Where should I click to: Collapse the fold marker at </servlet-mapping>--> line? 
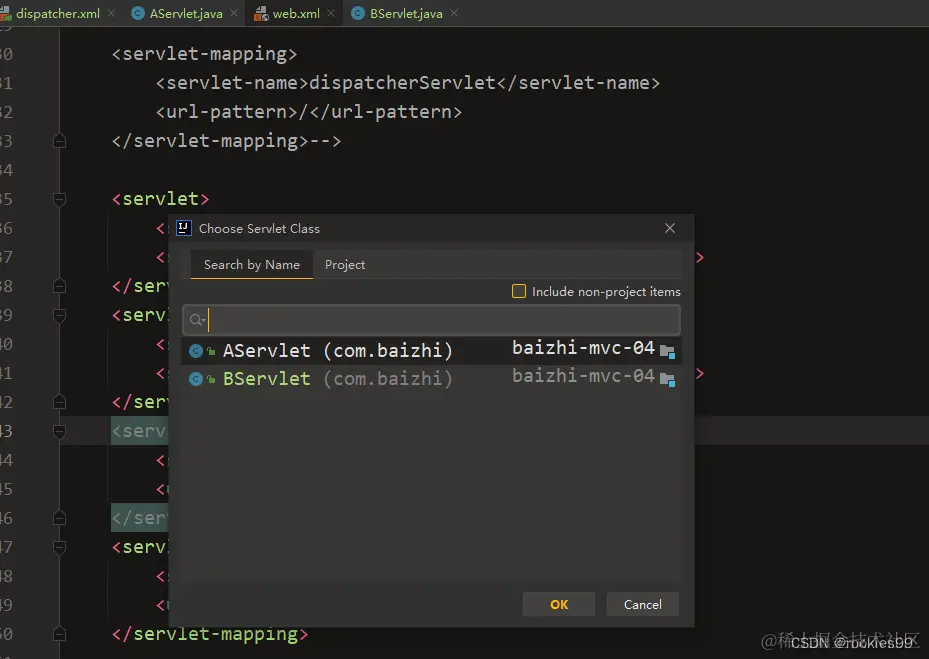click(59, 141)
